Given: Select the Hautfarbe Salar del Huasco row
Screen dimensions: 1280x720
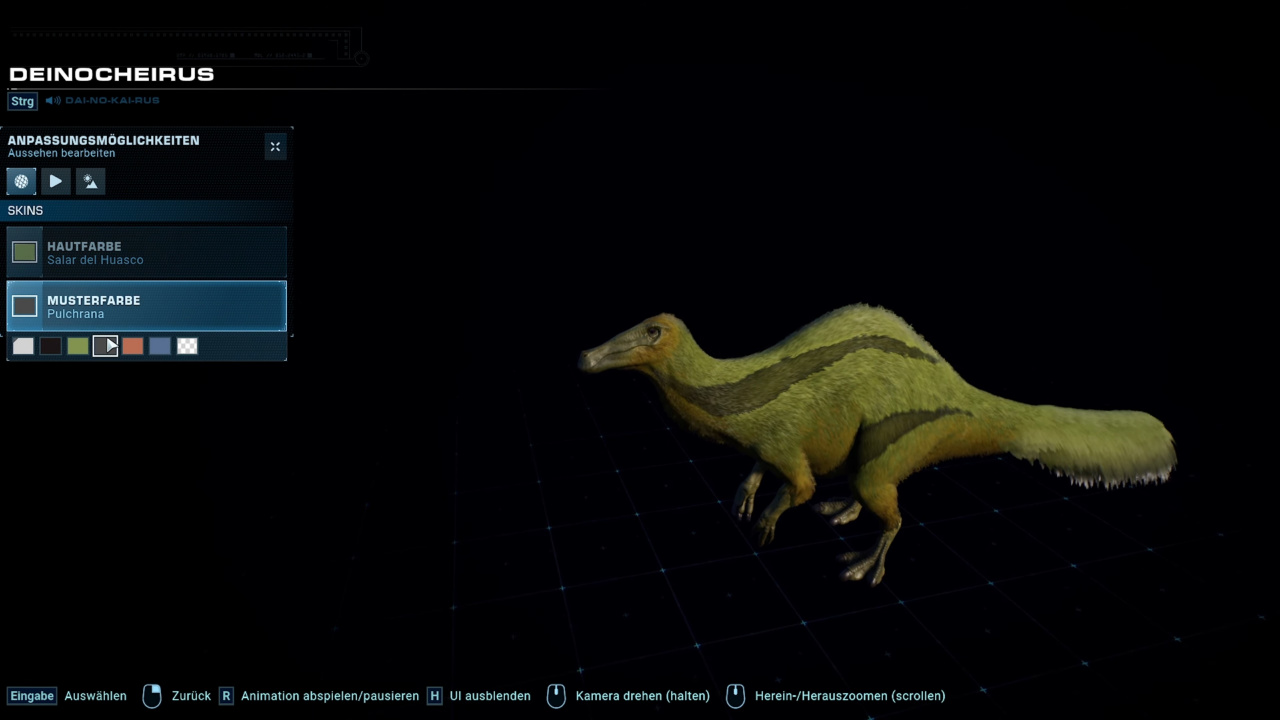Looking at the screenshot, I should coord(147,252).
